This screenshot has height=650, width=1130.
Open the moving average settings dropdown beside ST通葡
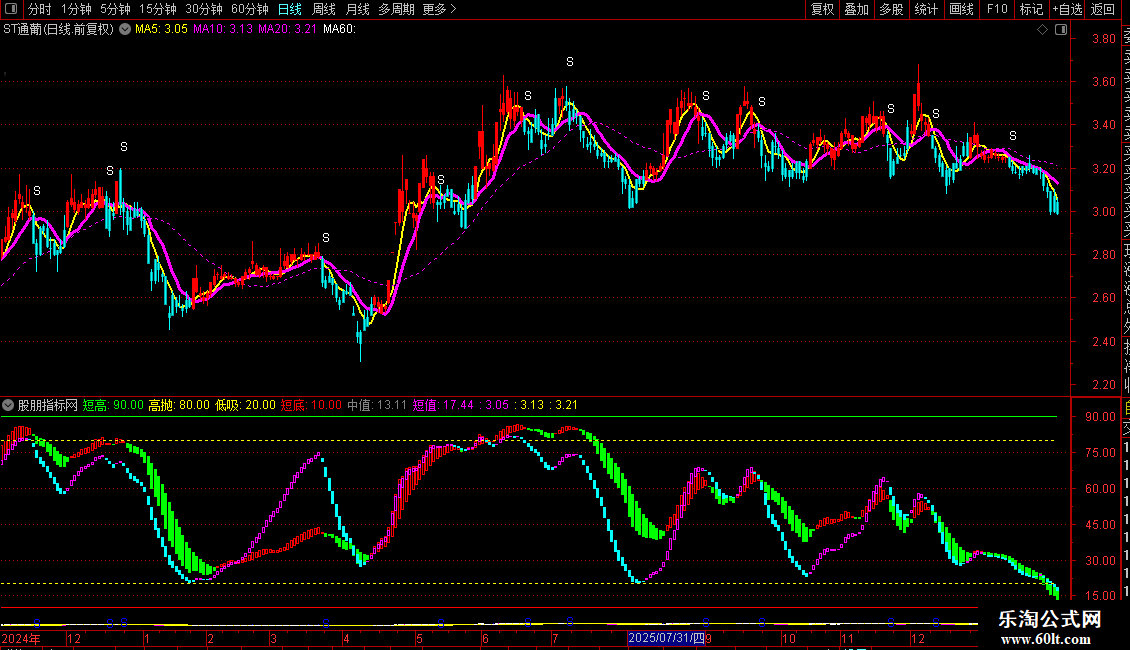coord(125,29)
